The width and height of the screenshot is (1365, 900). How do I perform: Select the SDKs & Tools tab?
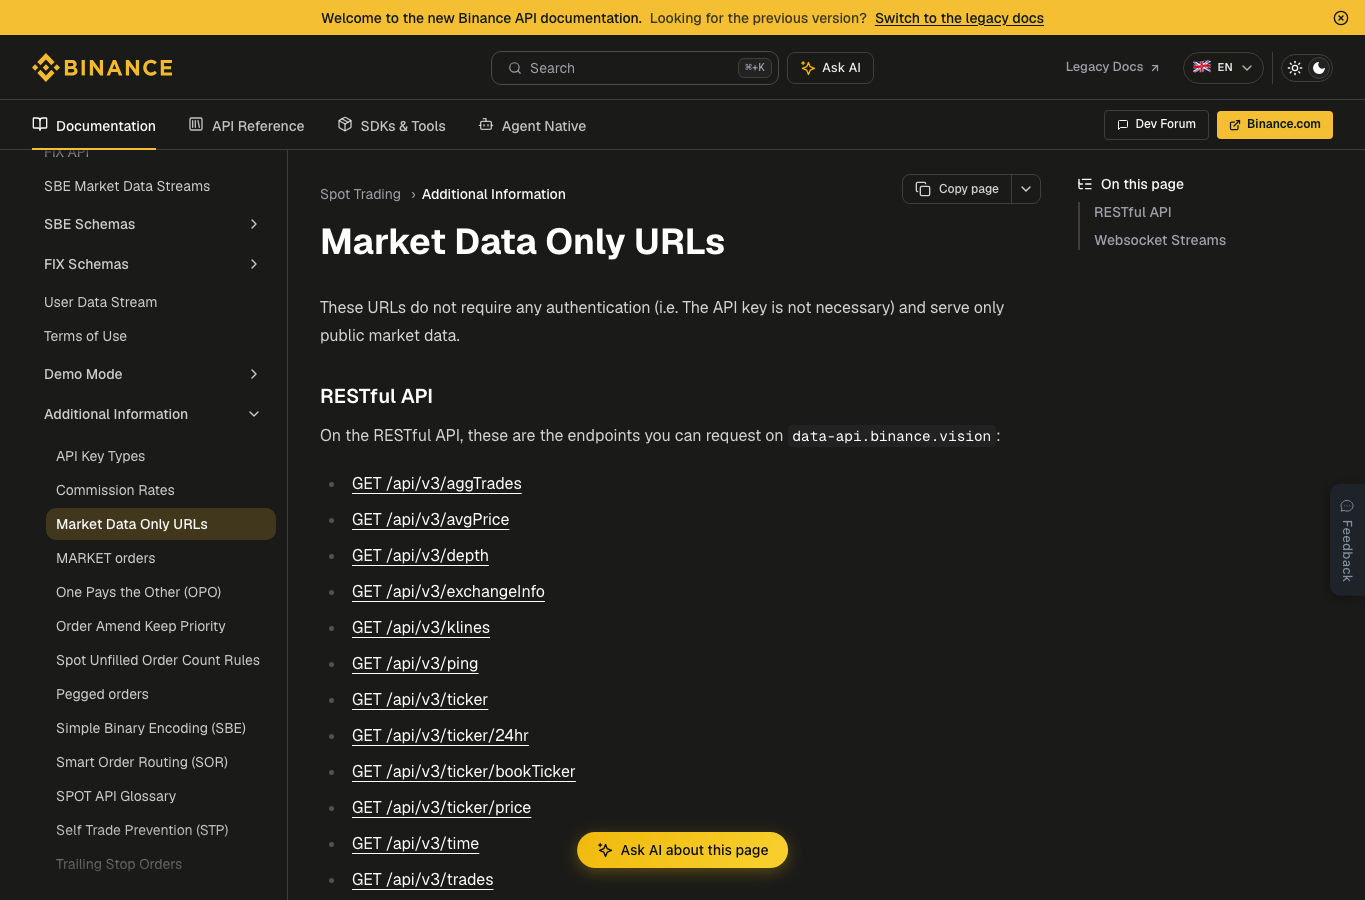(391, 126)
